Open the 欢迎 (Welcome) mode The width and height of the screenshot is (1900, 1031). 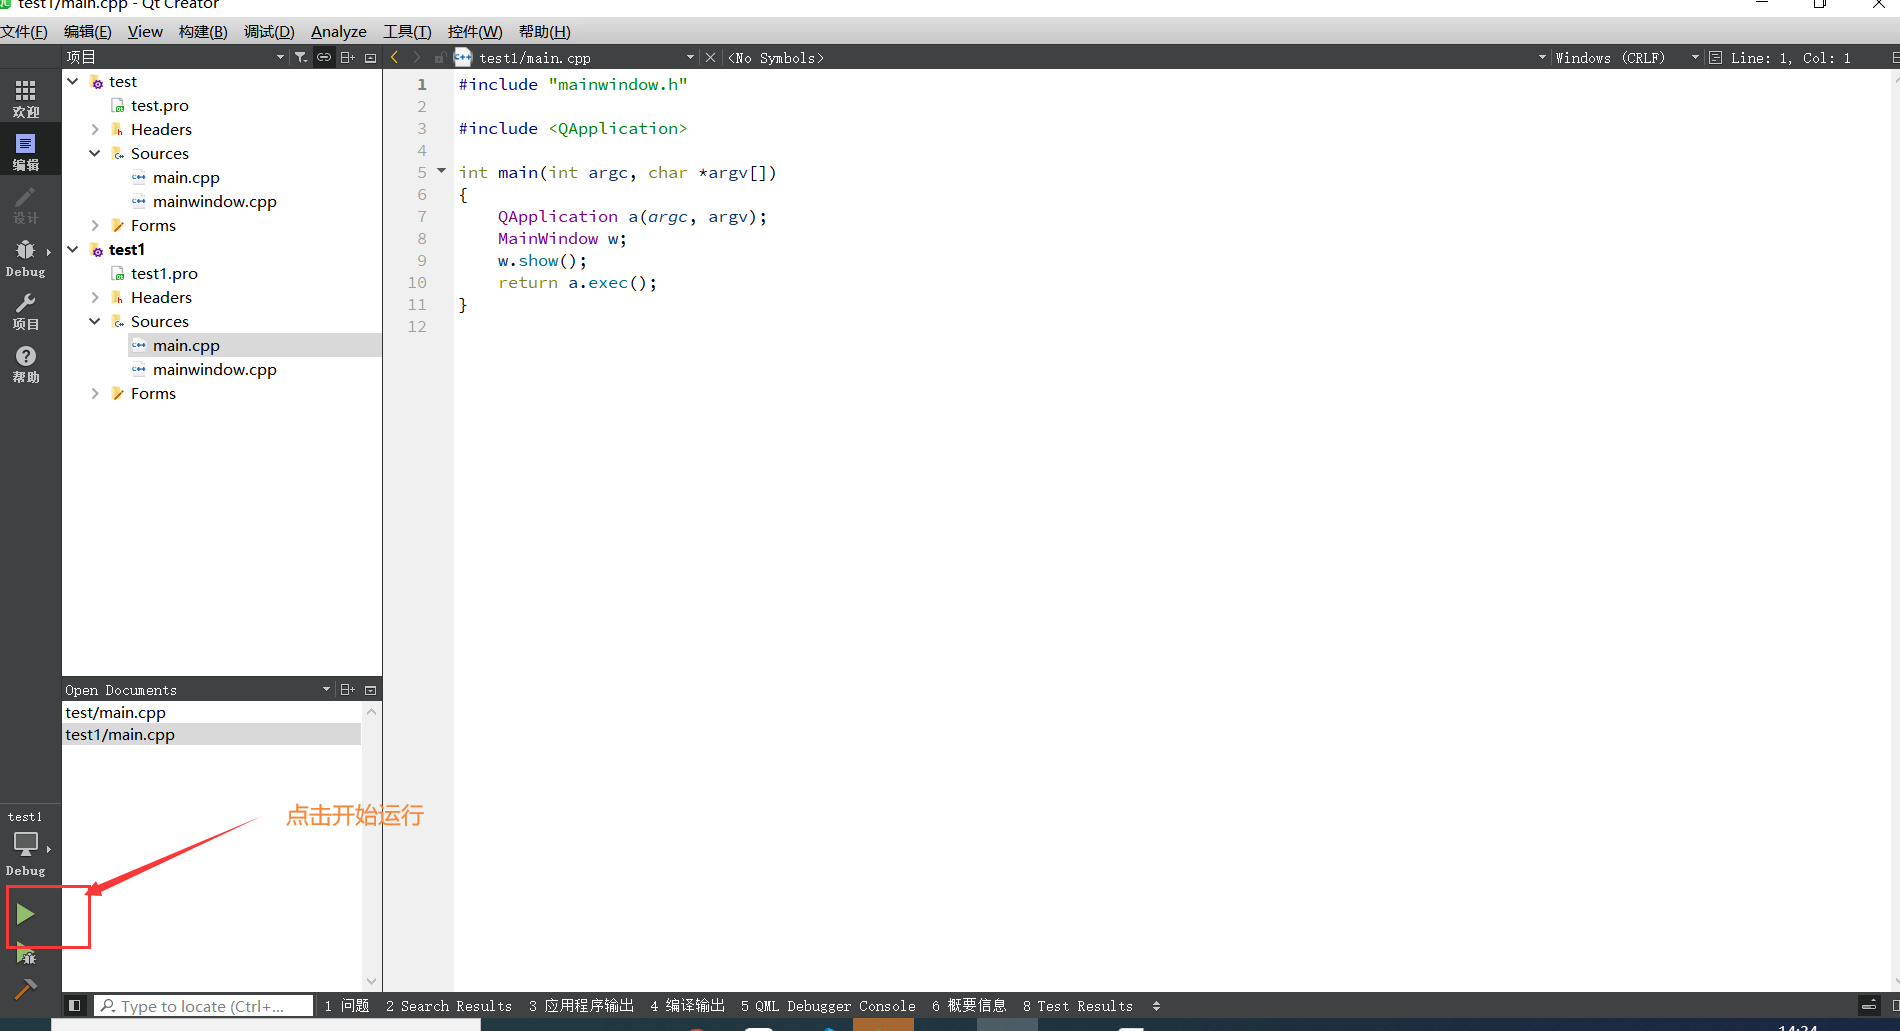pos(27,95)
